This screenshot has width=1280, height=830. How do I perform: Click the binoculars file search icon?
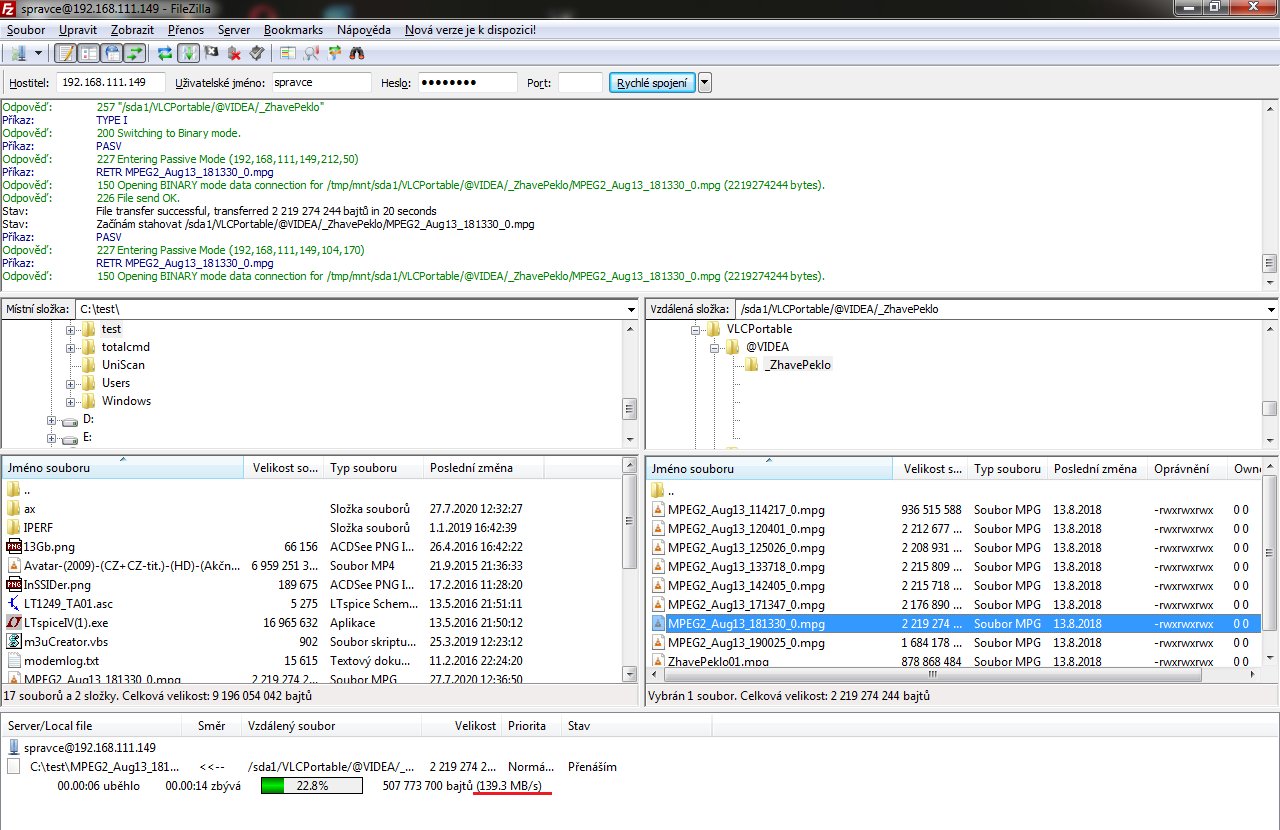(356, 53)
